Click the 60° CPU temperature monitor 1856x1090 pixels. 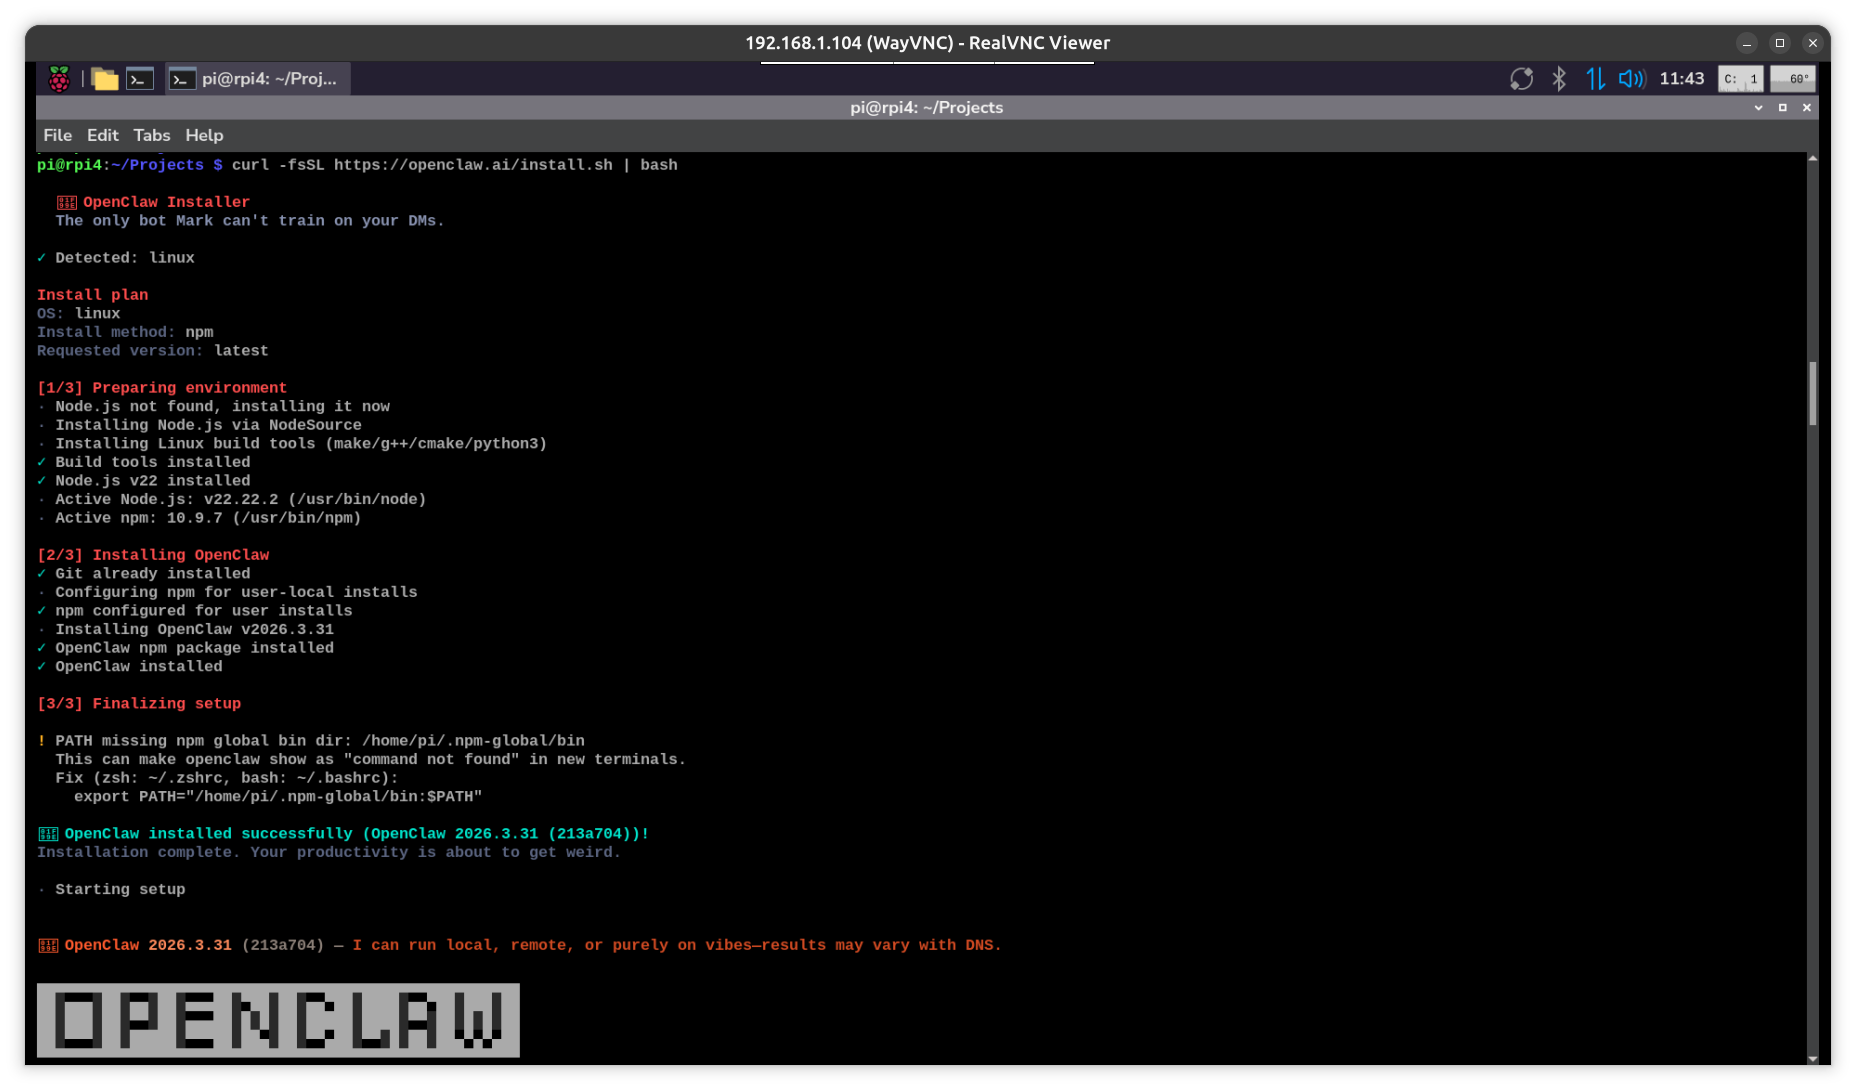click(x=1793, y=79)
